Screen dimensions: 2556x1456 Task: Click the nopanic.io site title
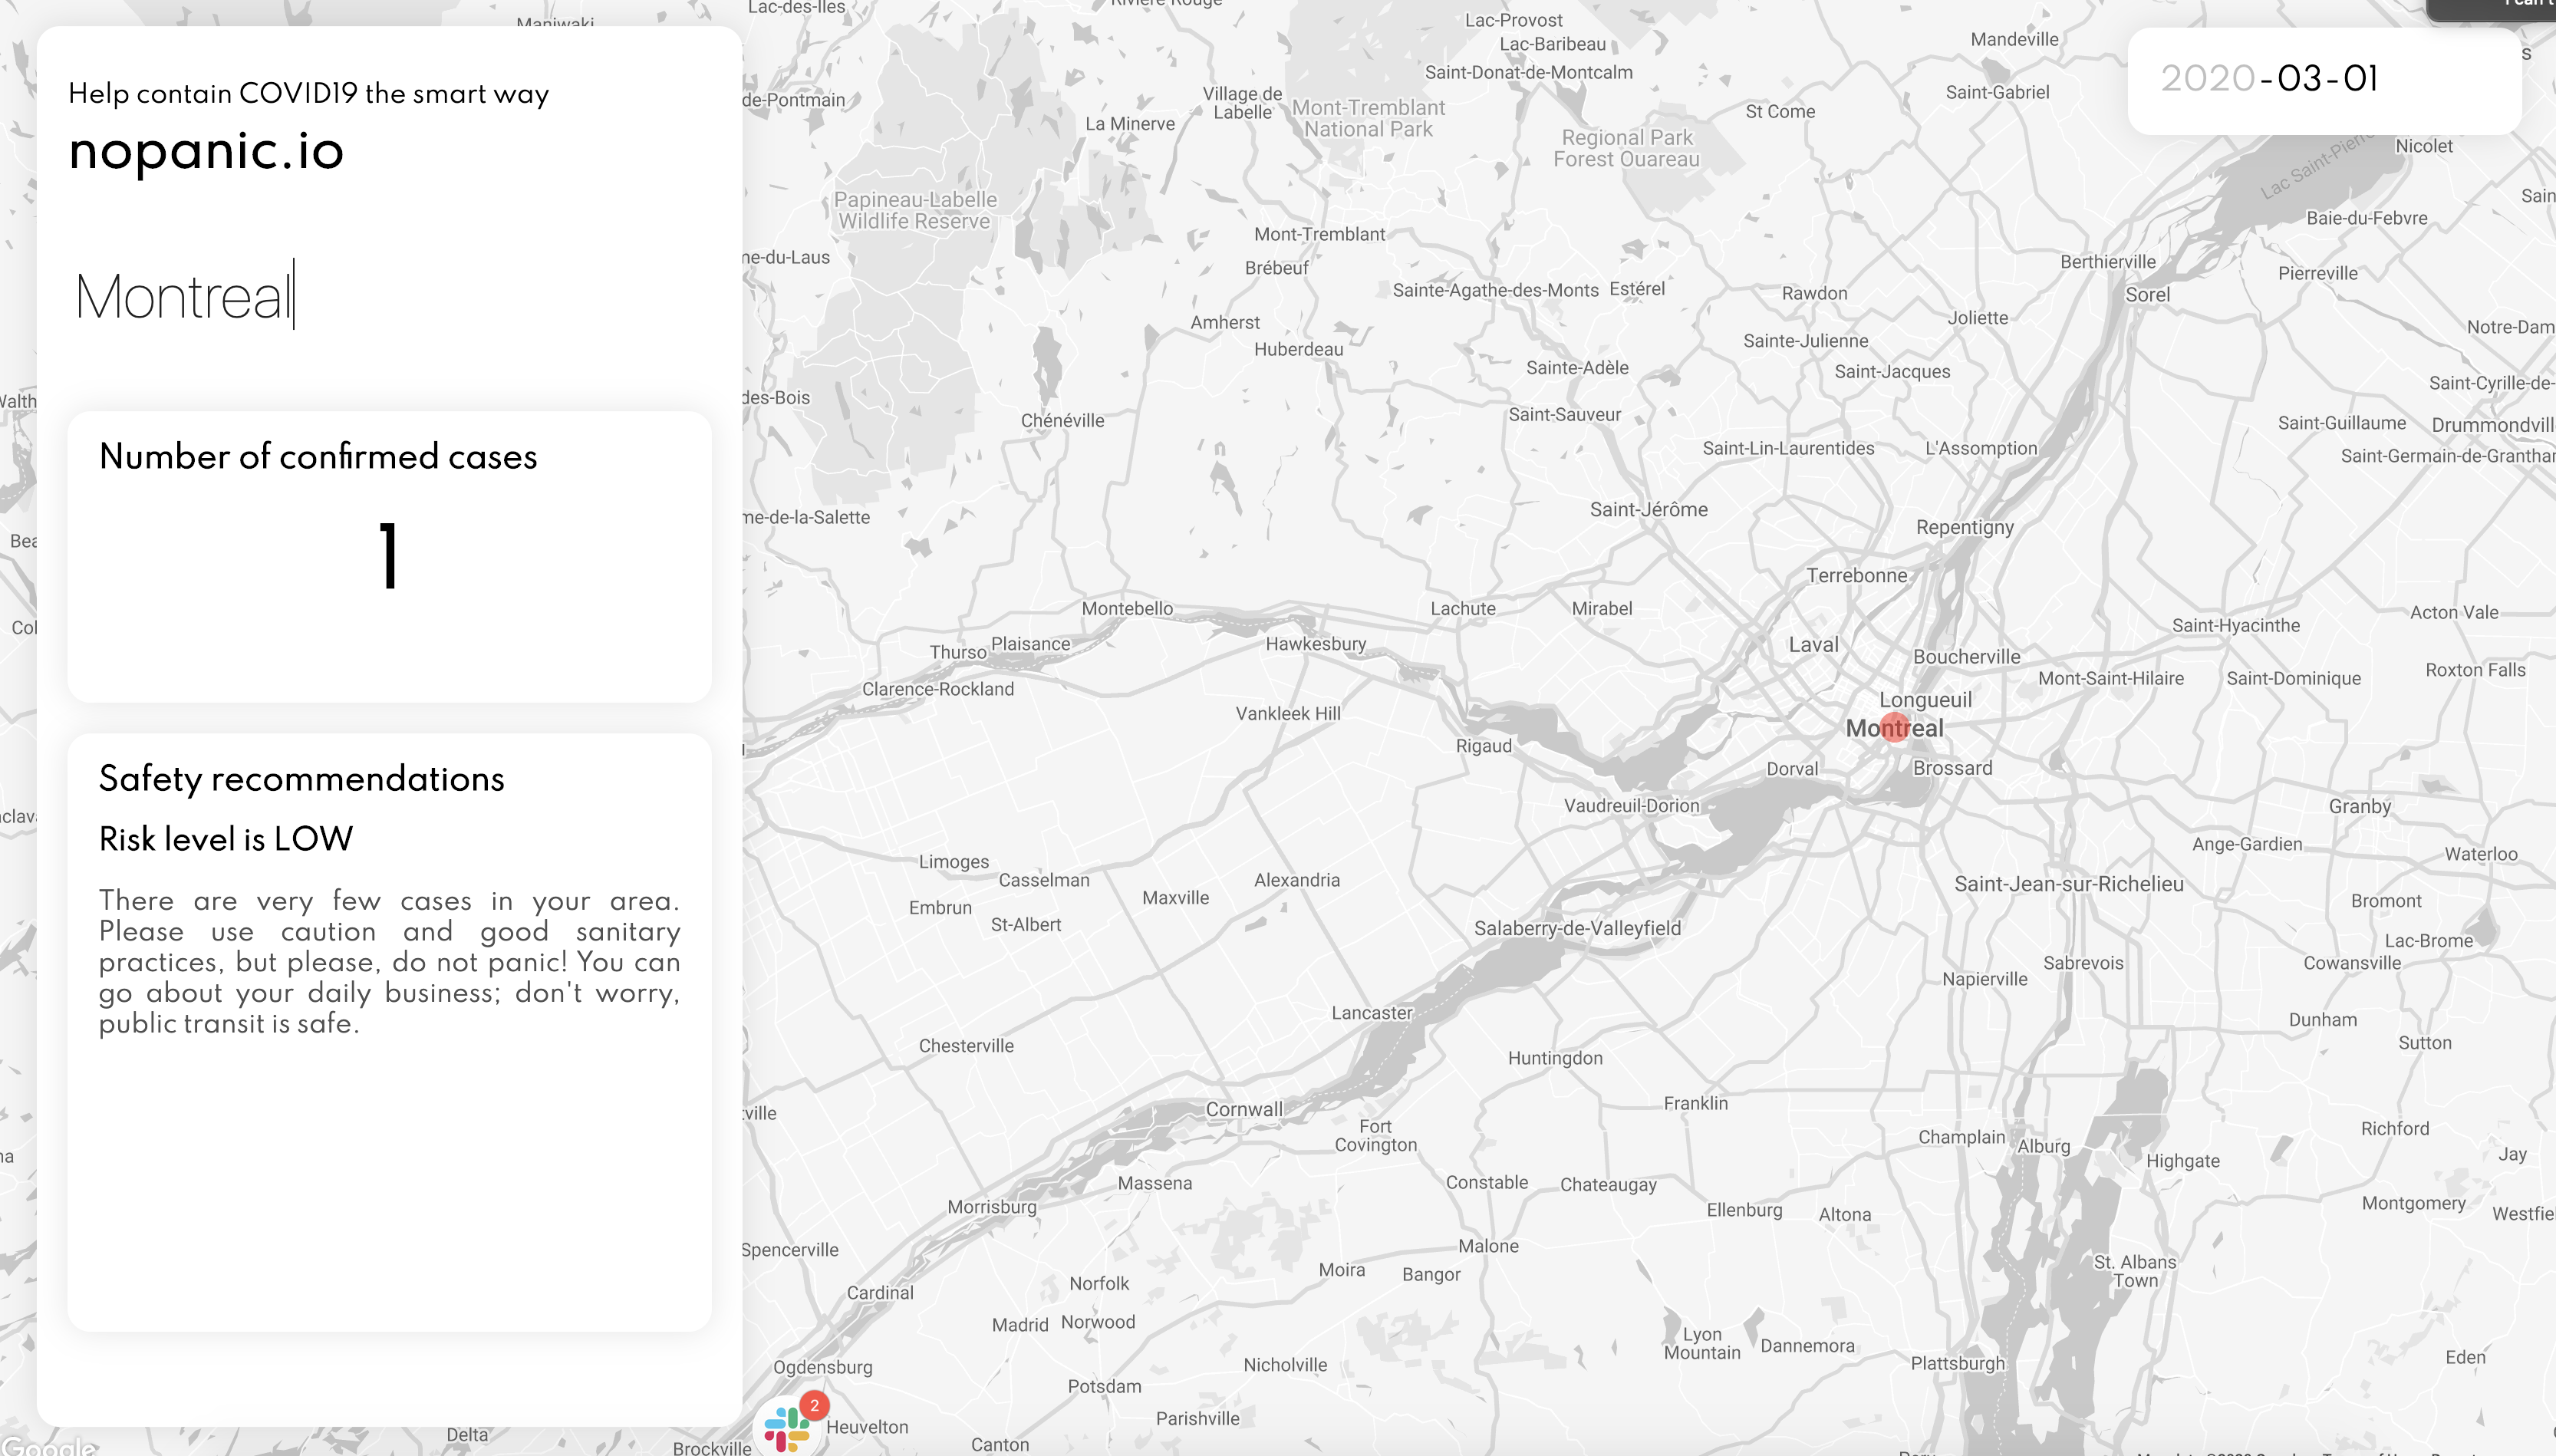(x=206, y=151)
